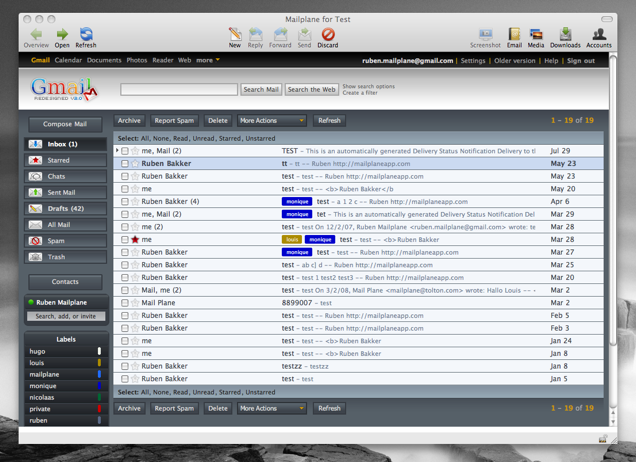636x462 pixels.
Task: Click the Refresh toolbar icon
Action: [x=86, y=34]
